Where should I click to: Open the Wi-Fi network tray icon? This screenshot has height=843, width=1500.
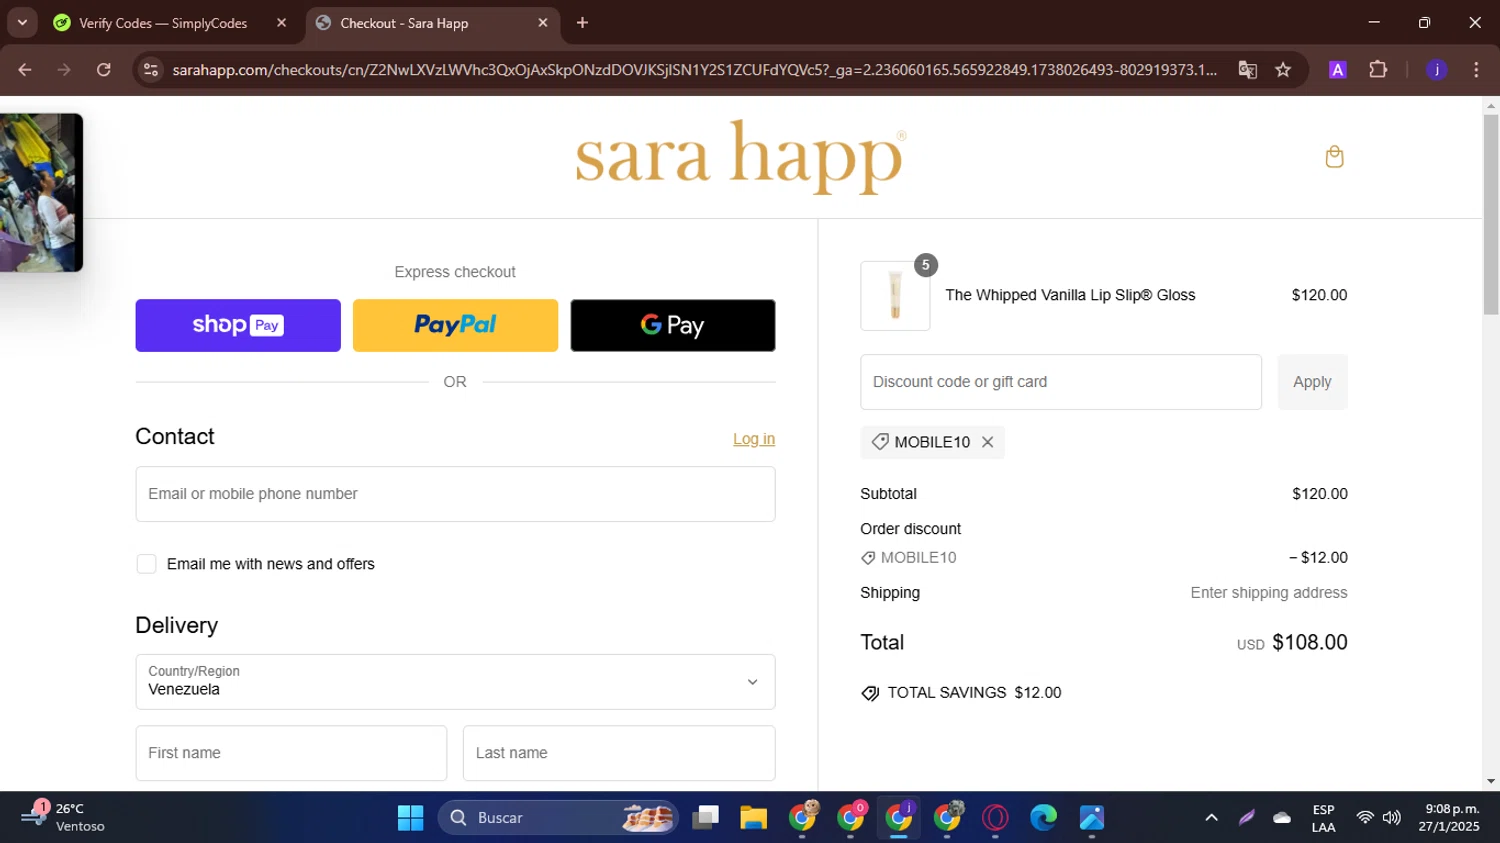click(x=1364, y=818)
